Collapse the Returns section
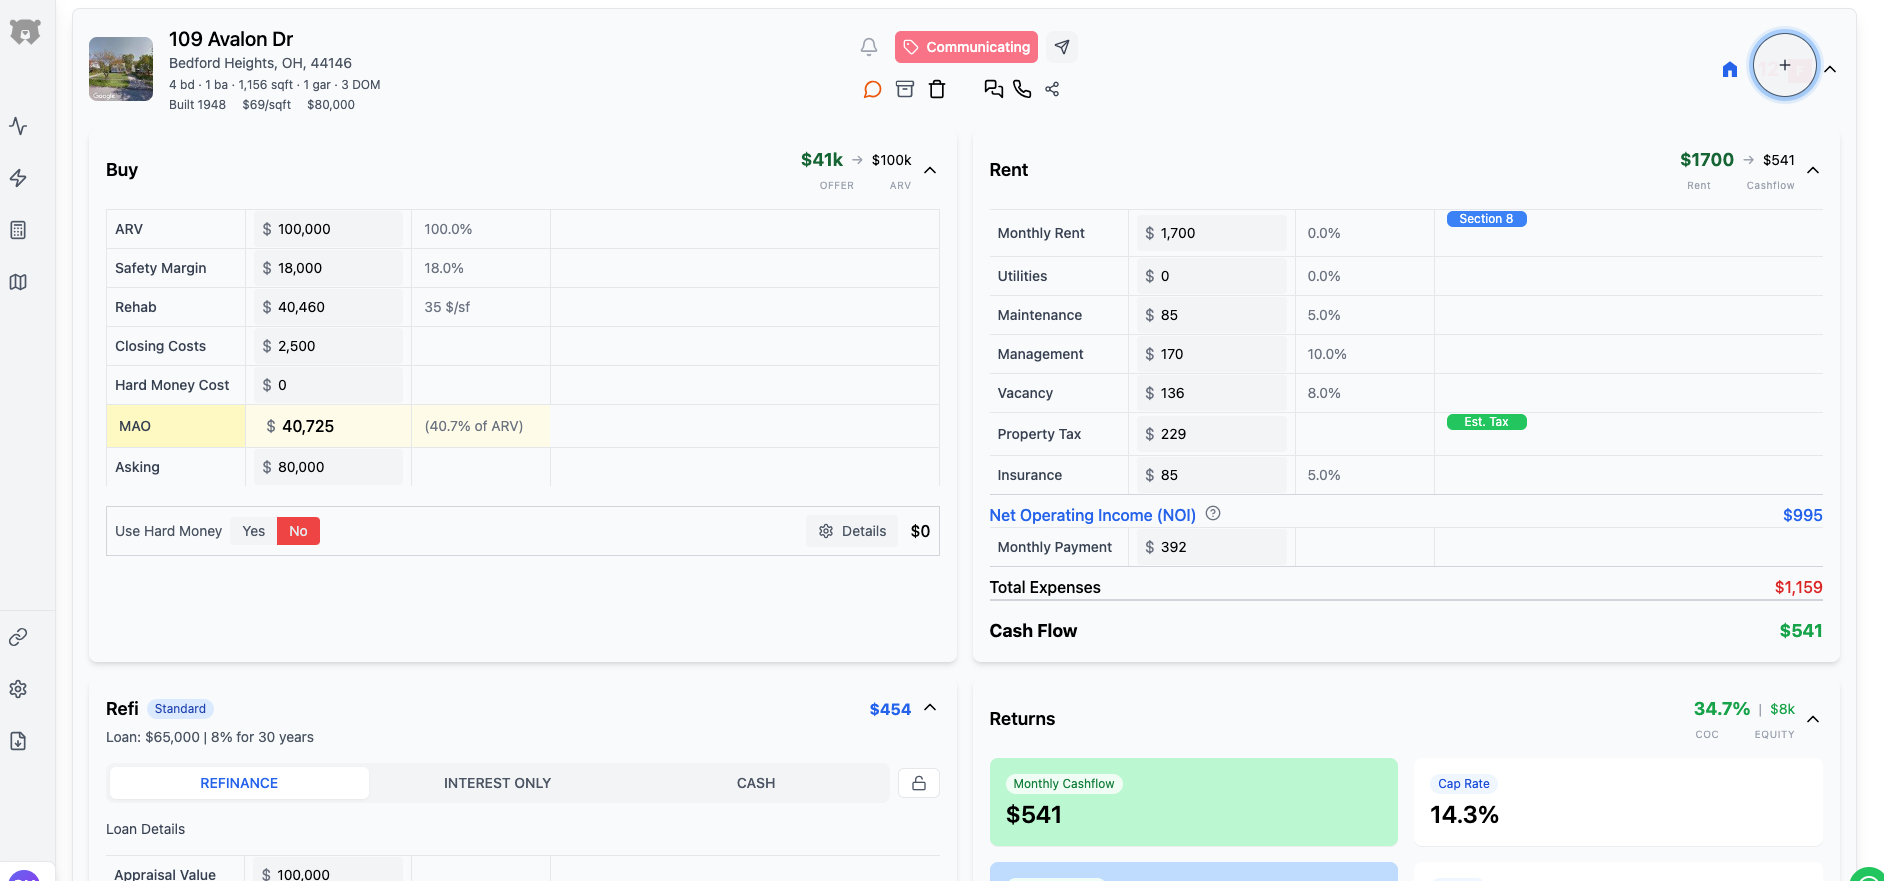Screen dimensions: 1884x881 1813,719
